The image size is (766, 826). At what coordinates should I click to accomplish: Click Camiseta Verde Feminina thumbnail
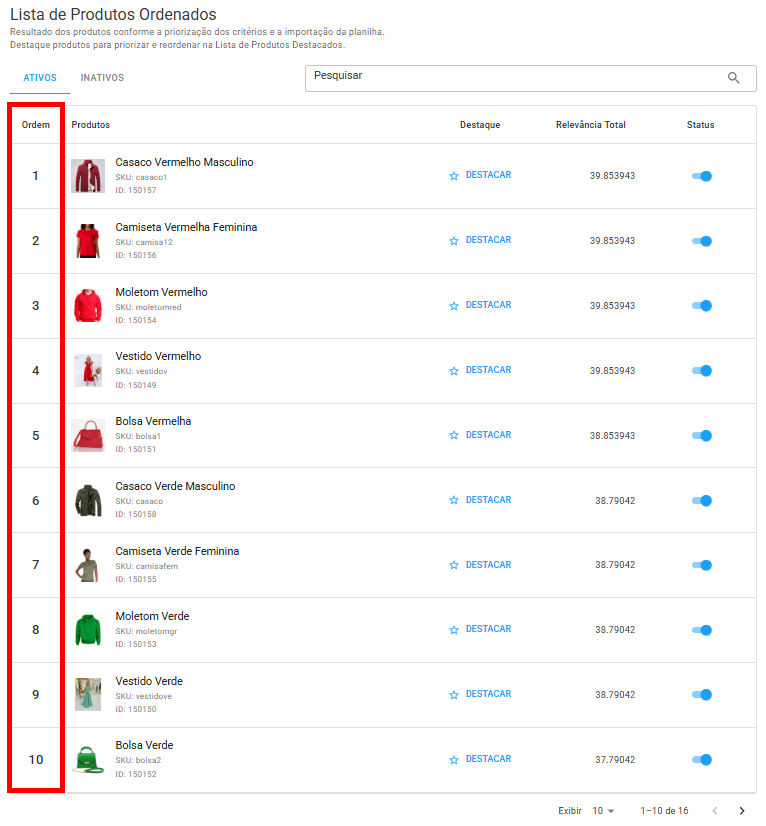[87, 565]
